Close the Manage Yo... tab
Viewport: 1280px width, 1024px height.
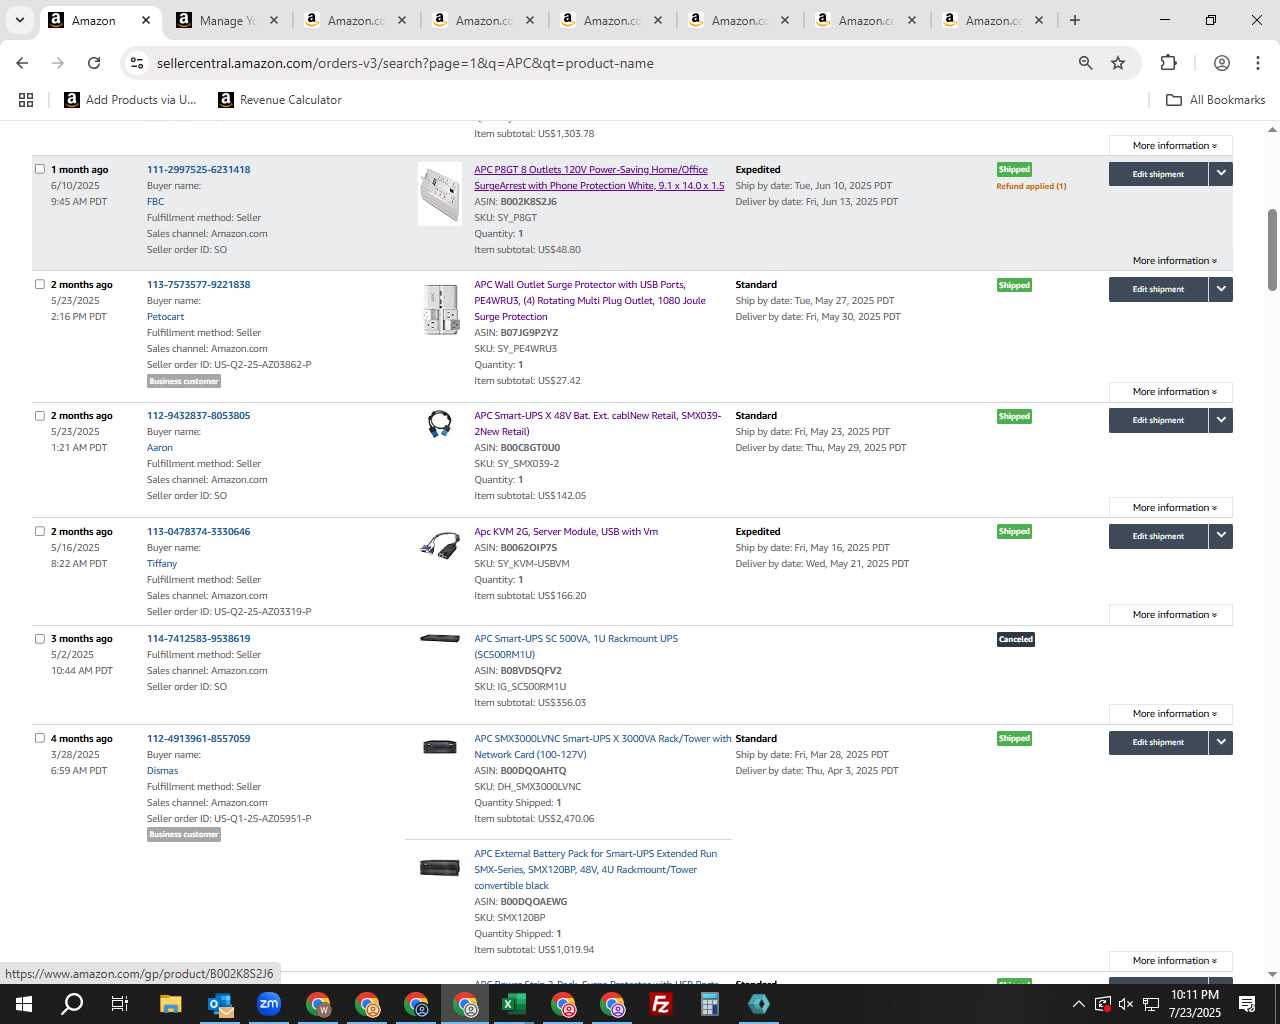click(273, 20)
